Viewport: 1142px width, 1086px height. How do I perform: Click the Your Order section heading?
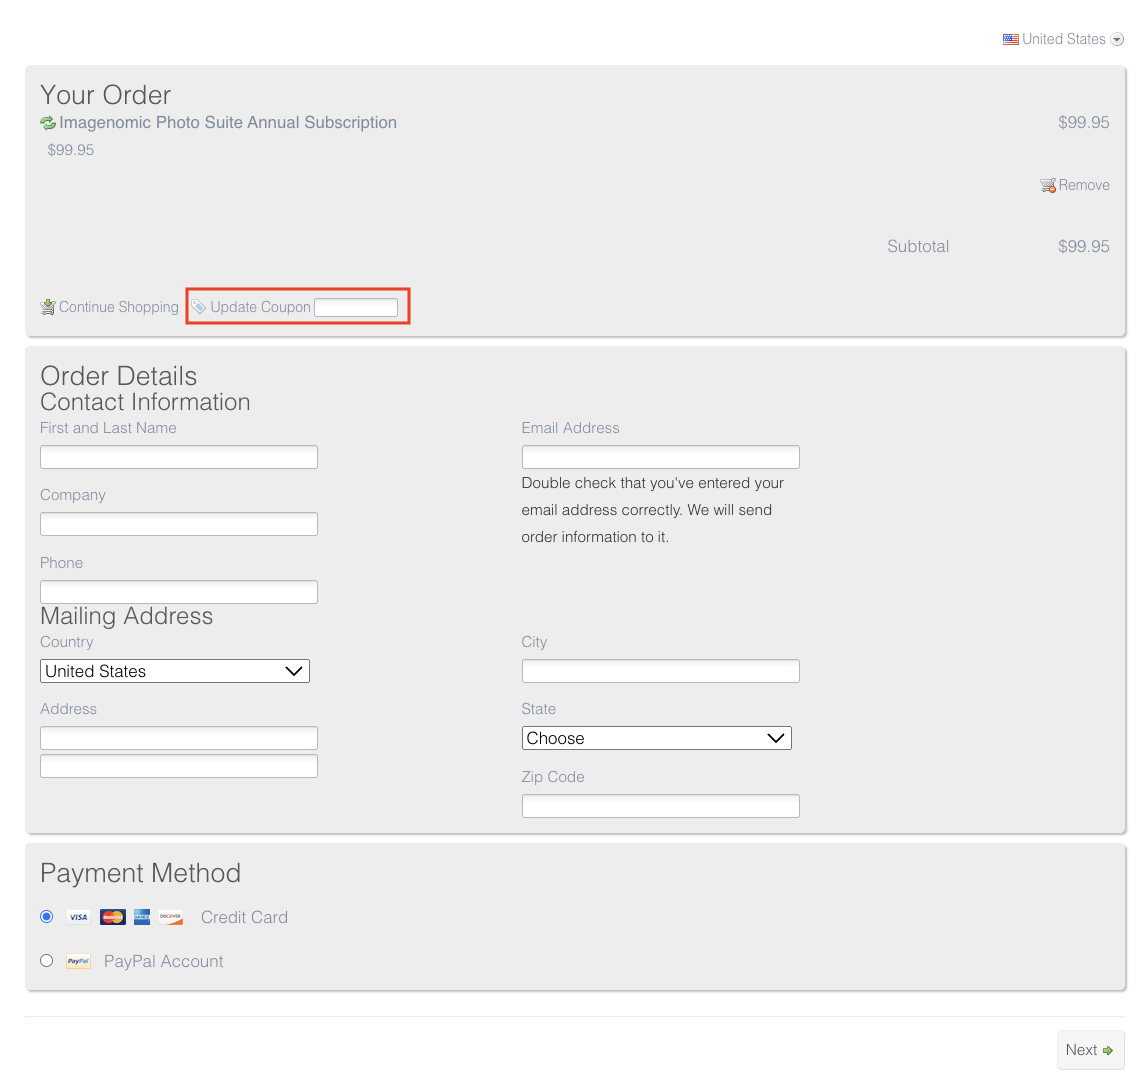point(105,95)
